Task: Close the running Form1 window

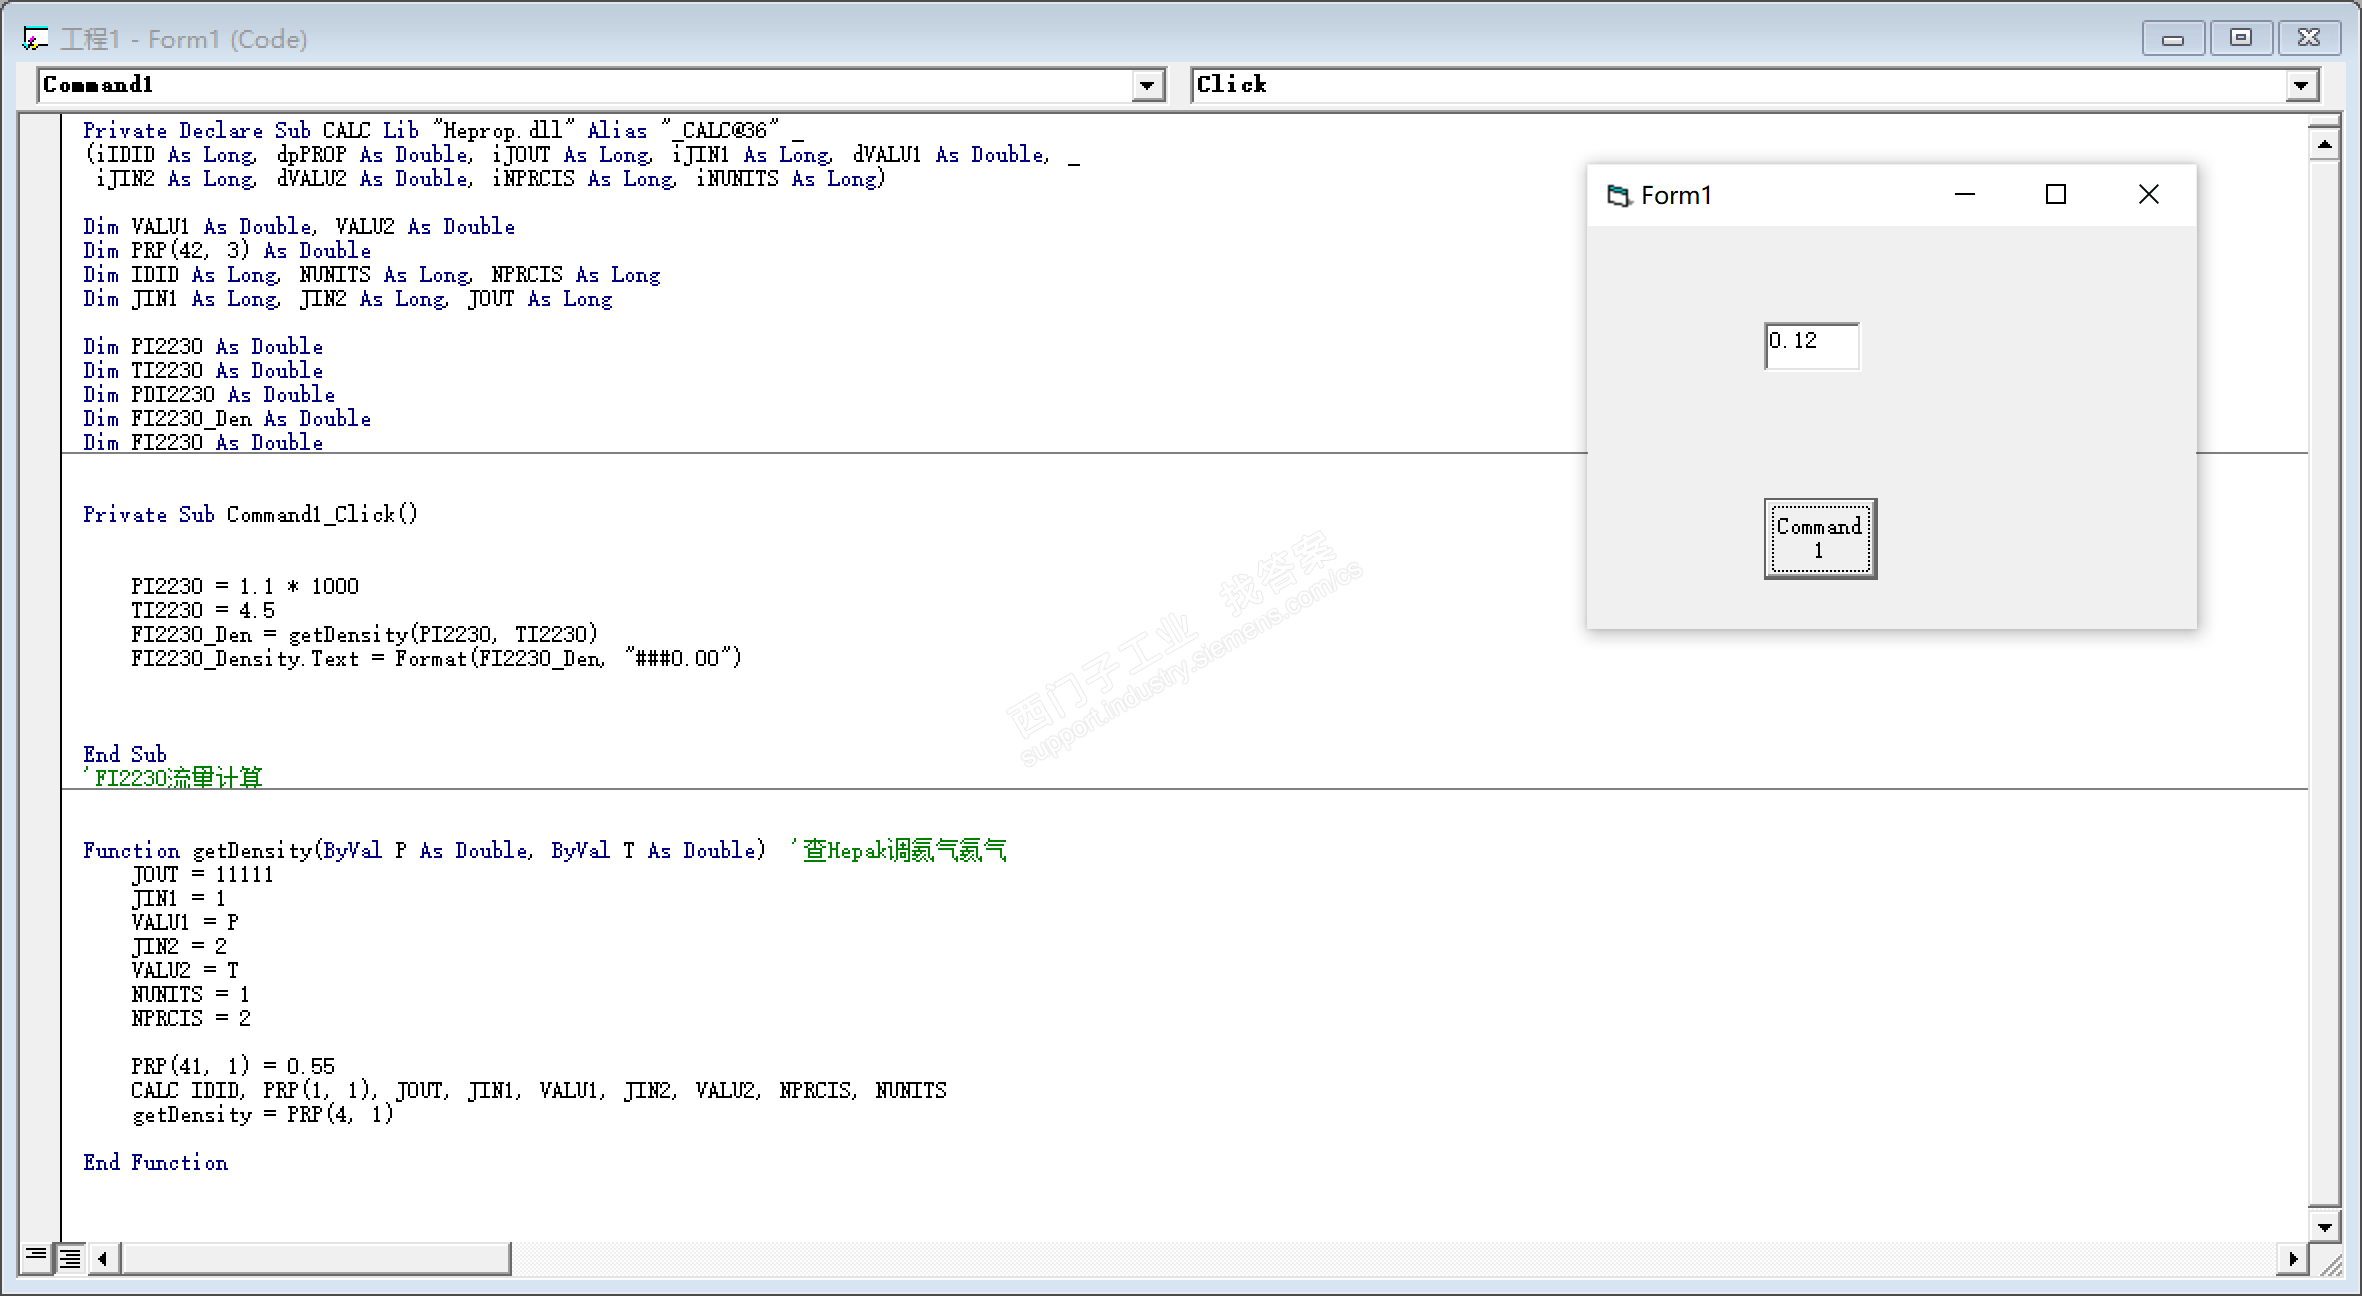Action: tap(2148, 195)
